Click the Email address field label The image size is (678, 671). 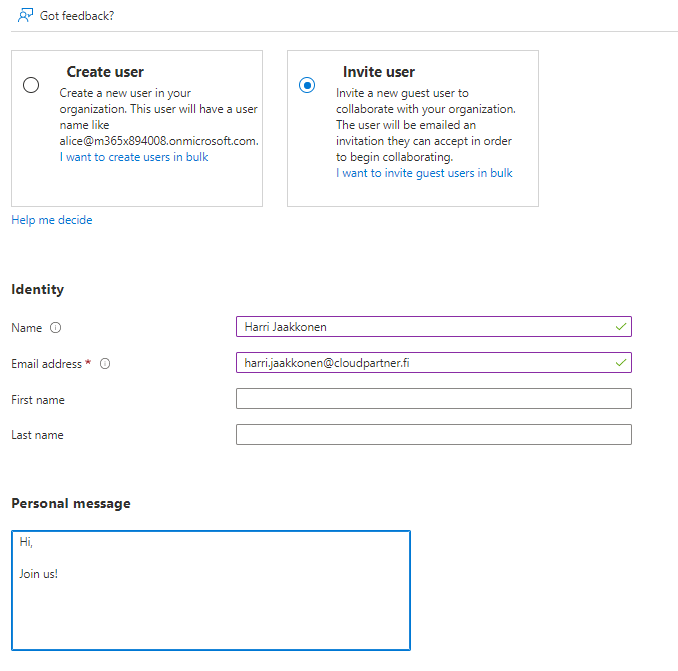(x=46, y=364)
